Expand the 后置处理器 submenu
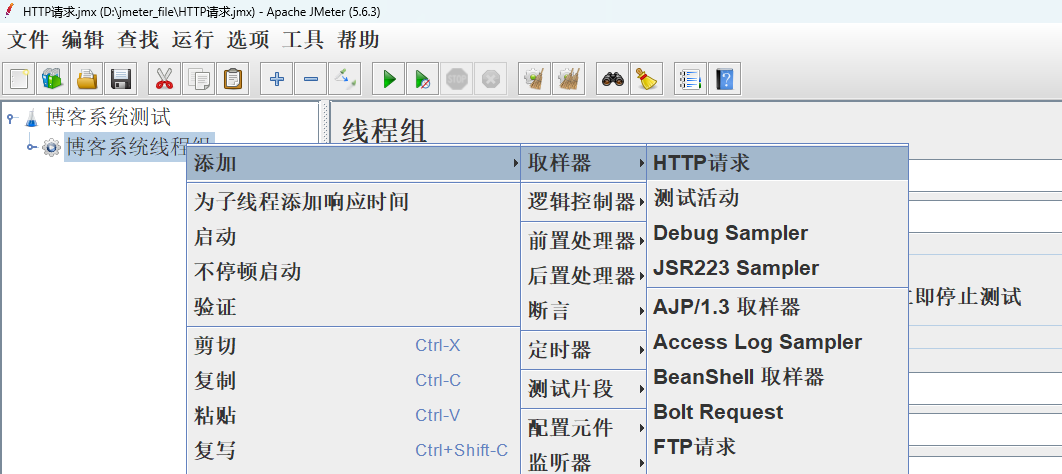The width and height of the screenshot is (1062, 474). [584, 276]
